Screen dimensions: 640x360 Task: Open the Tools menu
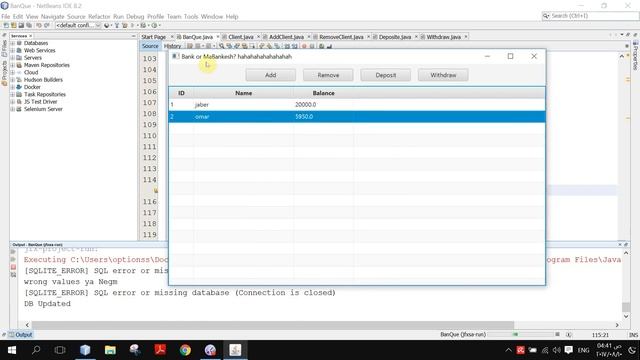click(191, 16)
